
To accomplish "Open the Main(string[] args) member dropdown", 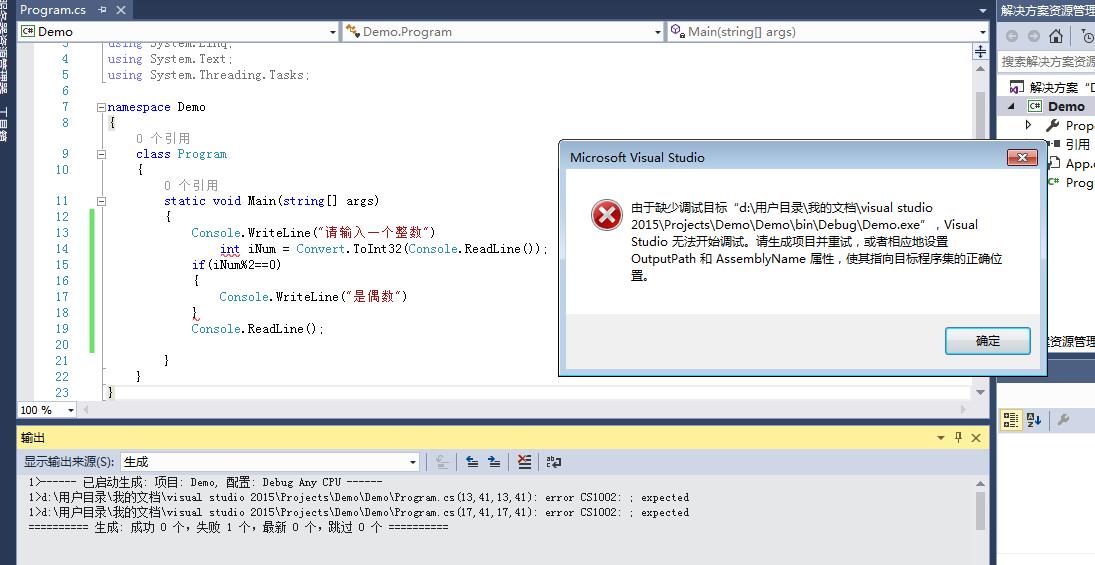I will [982, 32].
